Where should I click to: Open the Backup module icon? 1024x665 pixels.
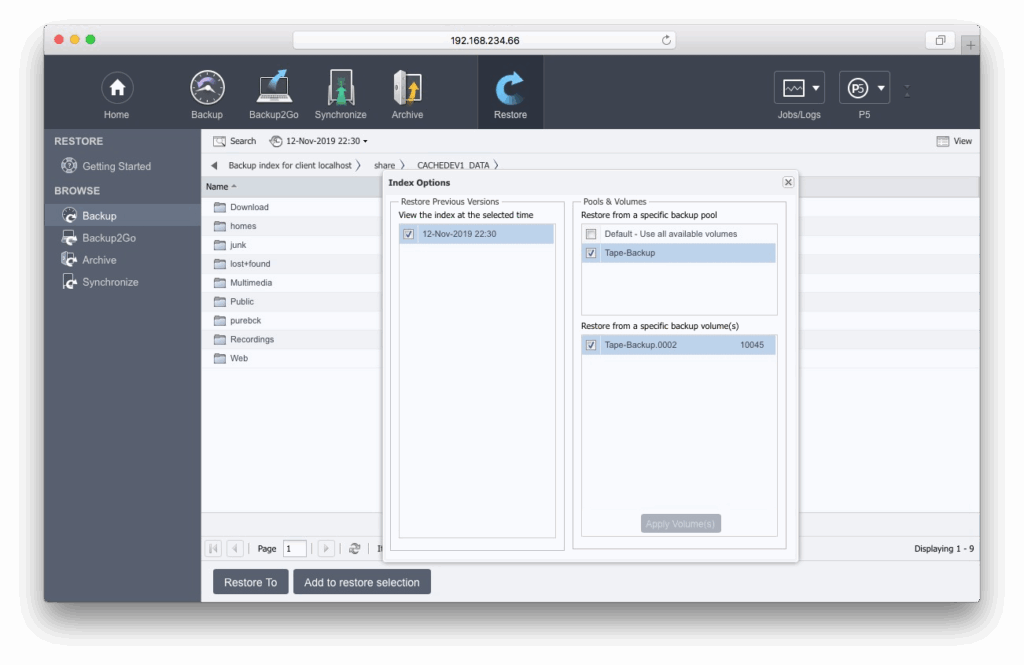(x=207, y=89)
